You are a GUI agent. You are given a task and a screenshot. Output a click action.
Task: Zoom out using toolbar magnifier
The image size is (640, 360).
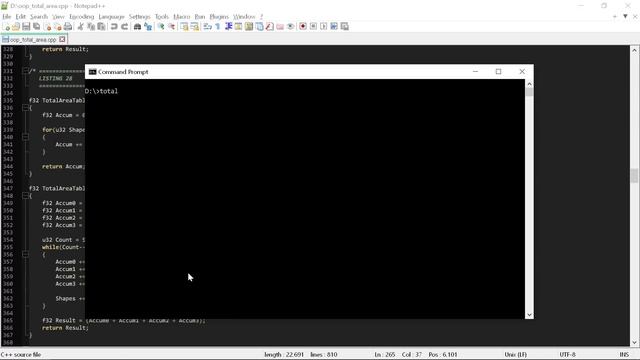point(171,27)
